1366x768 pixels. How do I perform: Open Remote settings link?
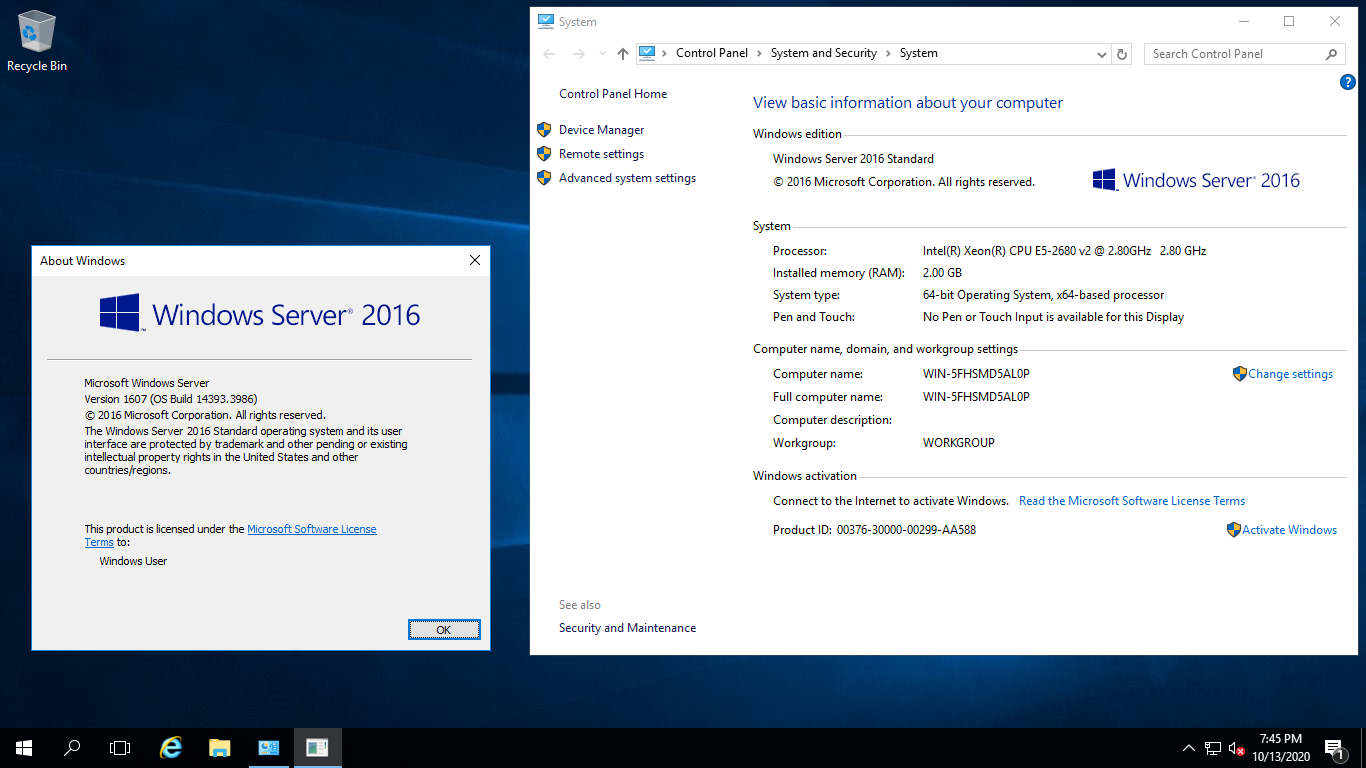(601, 154)
